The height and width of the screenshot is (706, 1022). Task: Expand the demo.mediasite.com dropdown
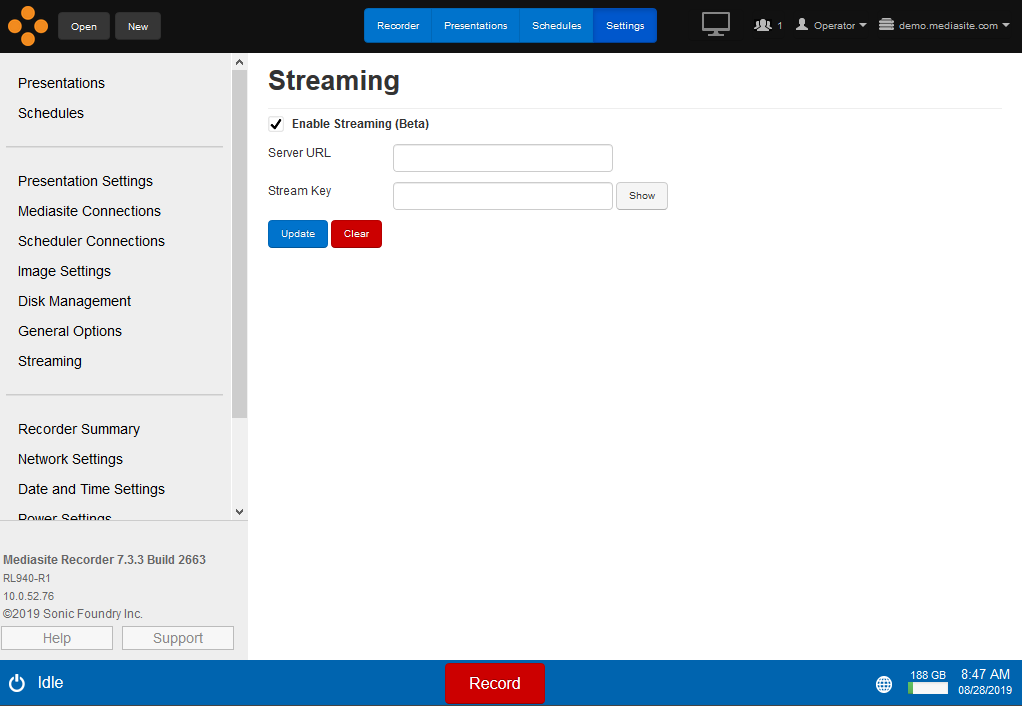1006,25
